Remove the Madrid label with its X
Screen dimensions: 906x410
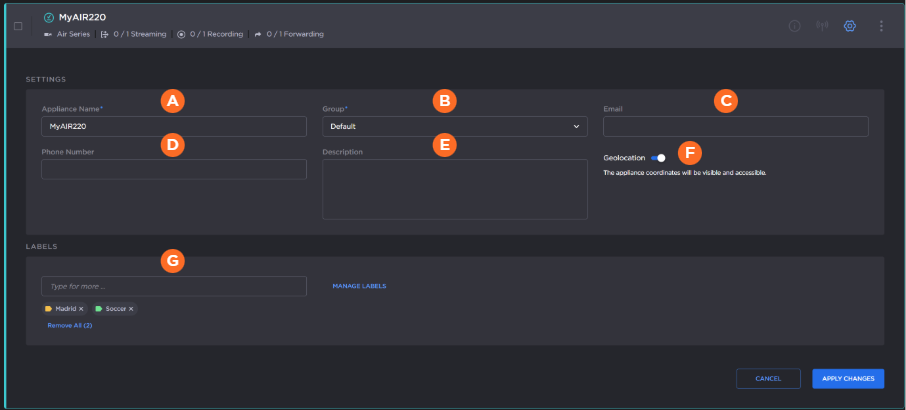[x=81, y=309]
